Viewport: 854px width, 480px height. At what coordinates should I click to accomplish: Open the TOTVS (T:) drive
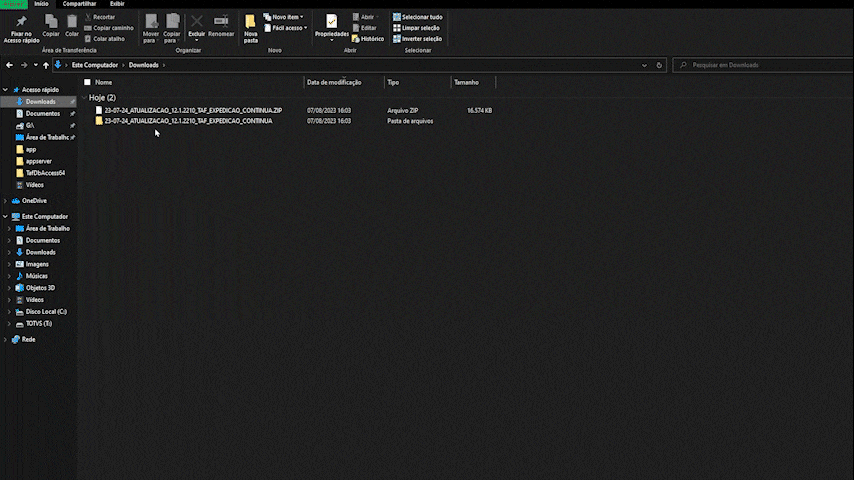tap(39, 324)
